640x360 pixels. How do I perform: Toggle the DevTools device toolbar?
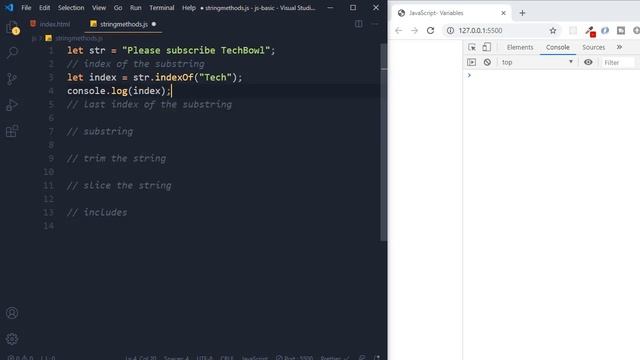click(487, 47)
